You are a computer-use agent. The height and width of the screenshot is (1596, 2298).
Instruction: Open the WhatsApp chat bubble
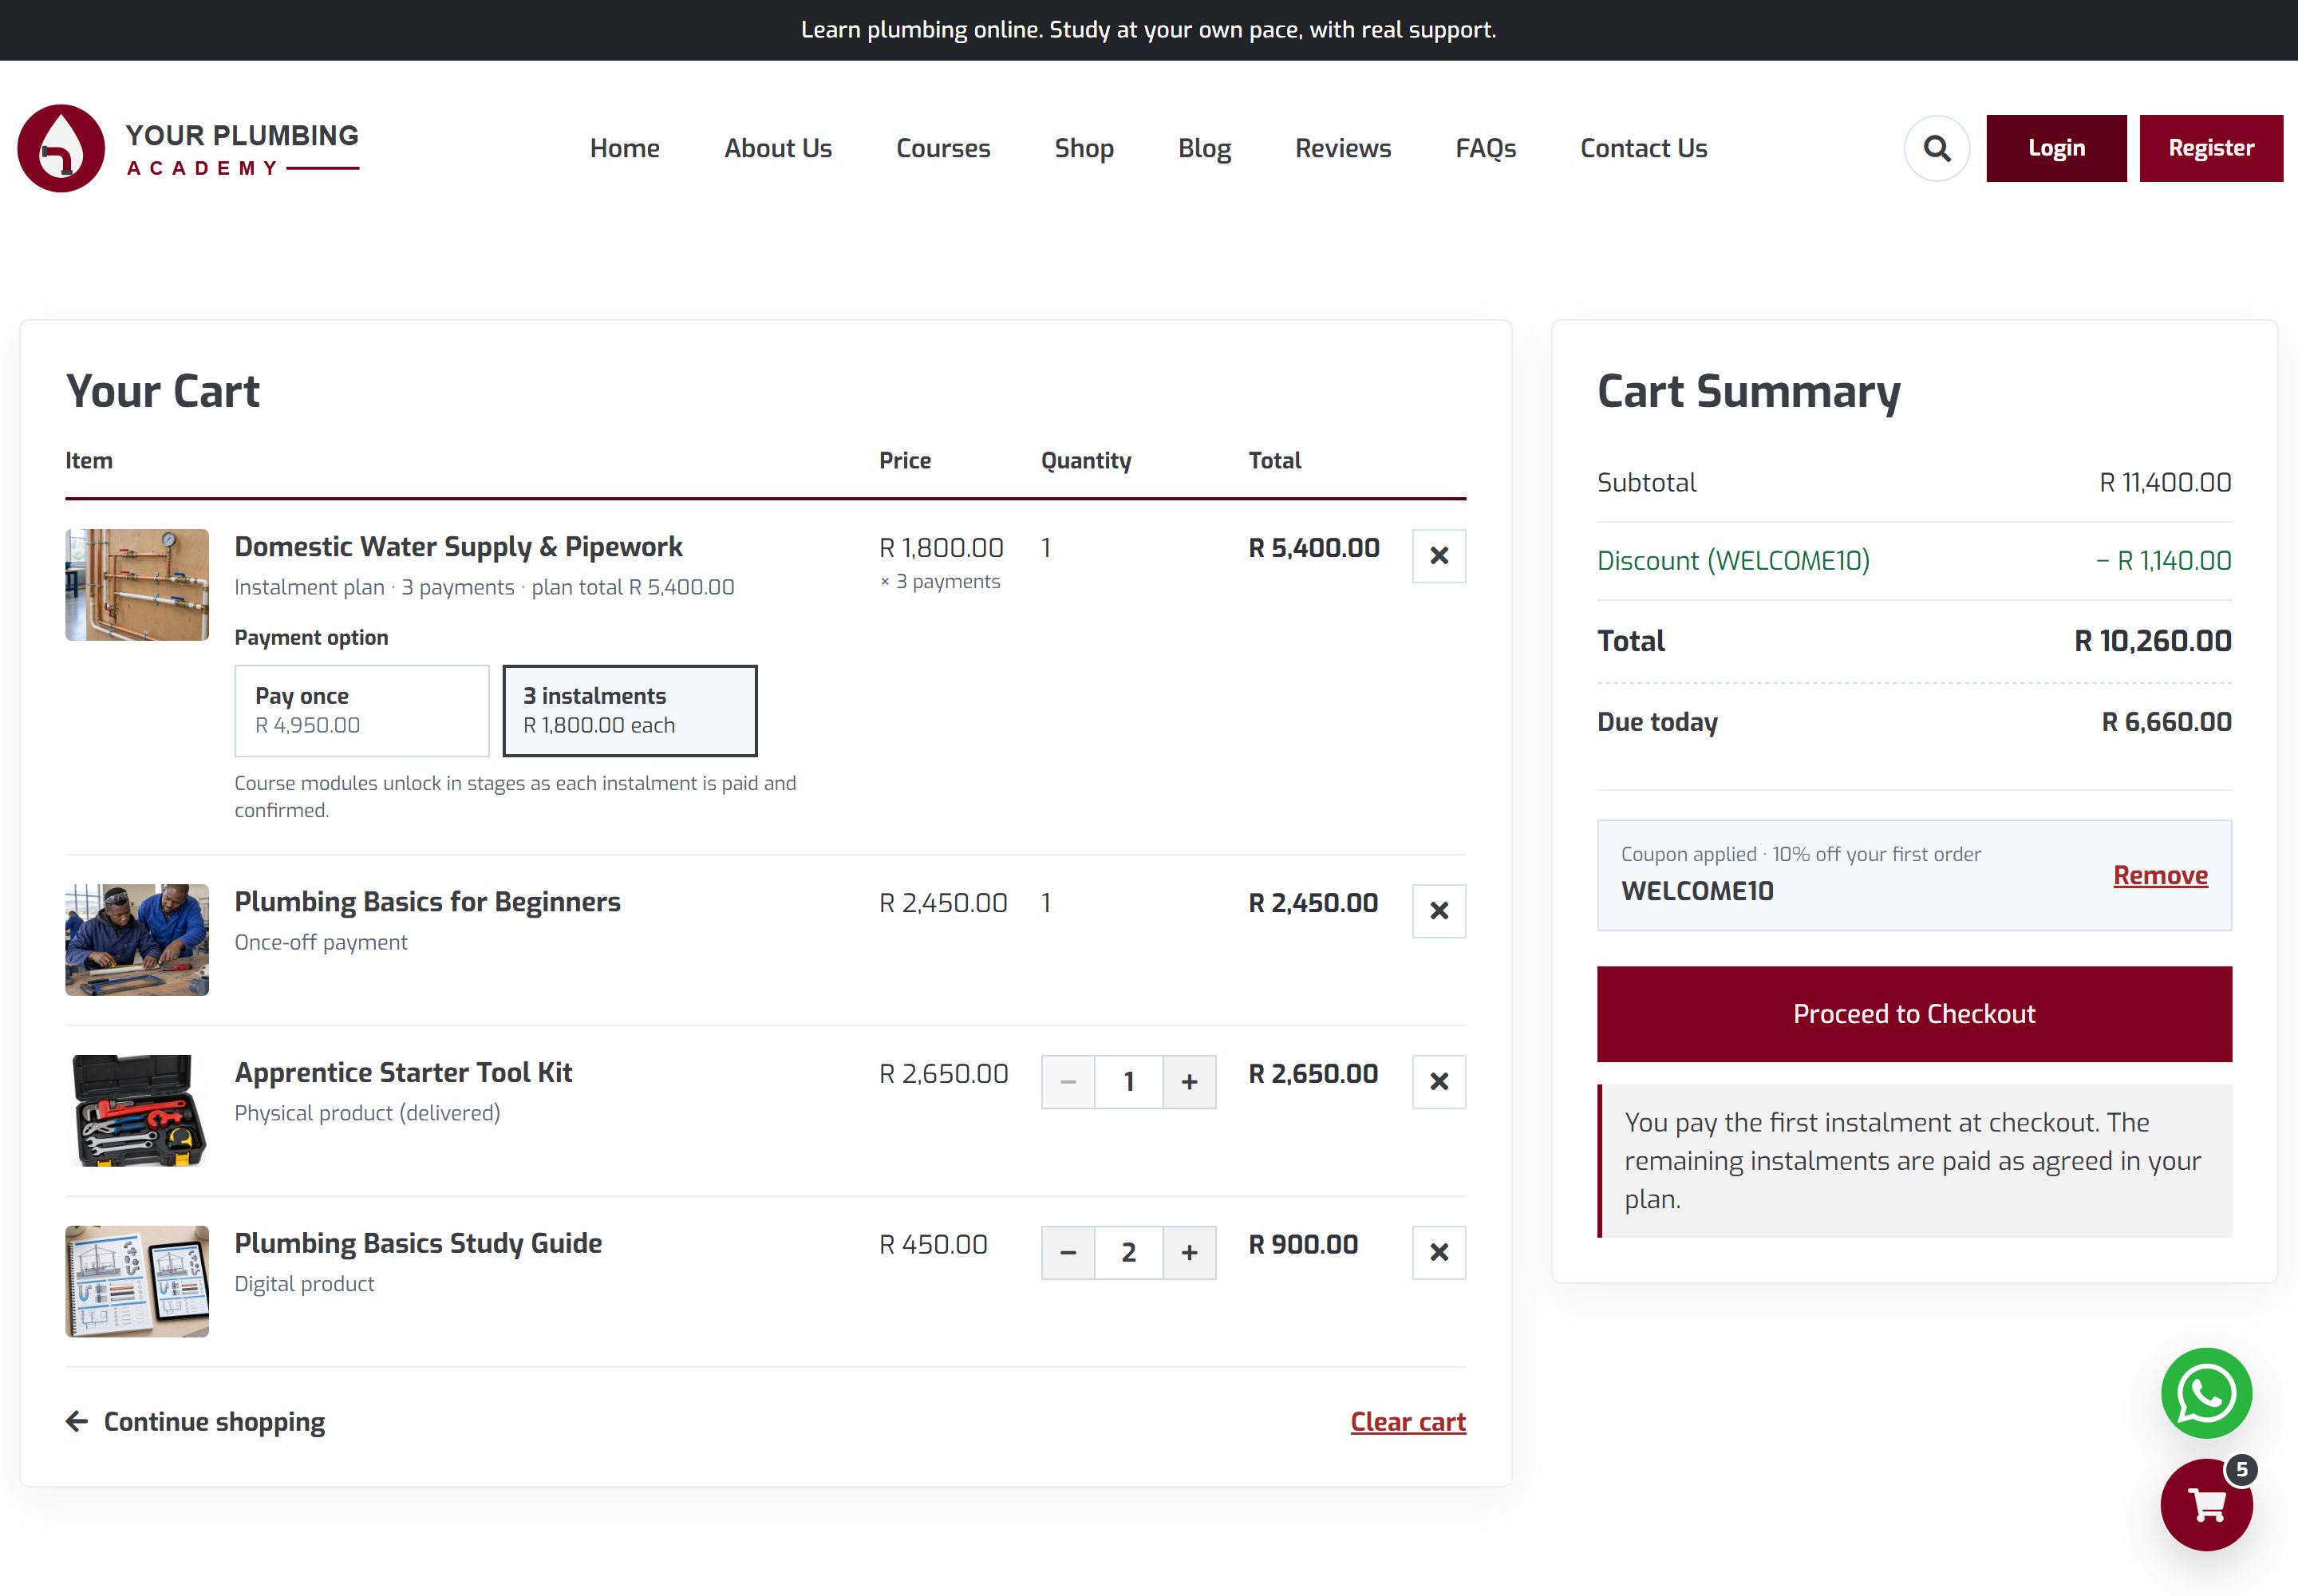[x=2206, y=1393]
